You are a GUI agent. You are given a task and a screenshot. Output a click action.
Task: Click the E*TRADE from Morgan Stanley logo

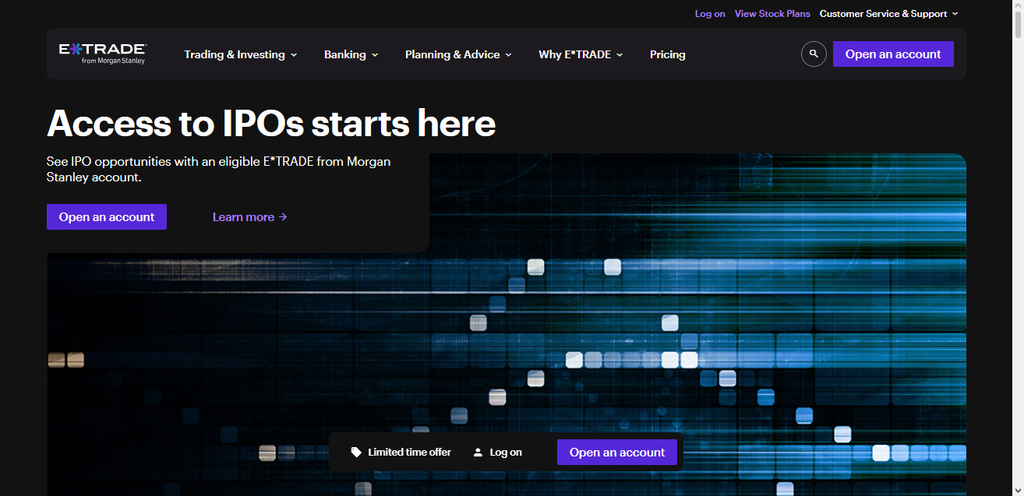103,54
